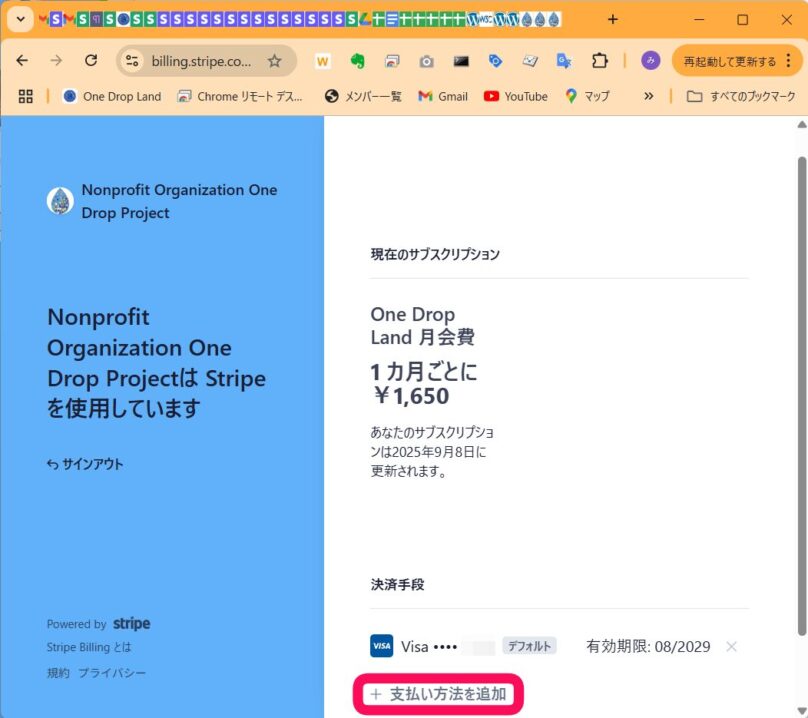Image resolution: width=808 pixels, height=718 pixels.
Task: Click the 再起動して更新する button
Action: [729, 61]
